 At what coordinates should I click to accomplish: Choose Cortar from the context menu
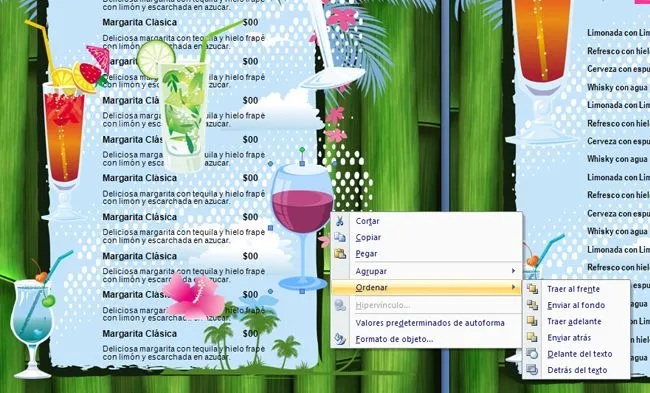click(x=426, y=221)
